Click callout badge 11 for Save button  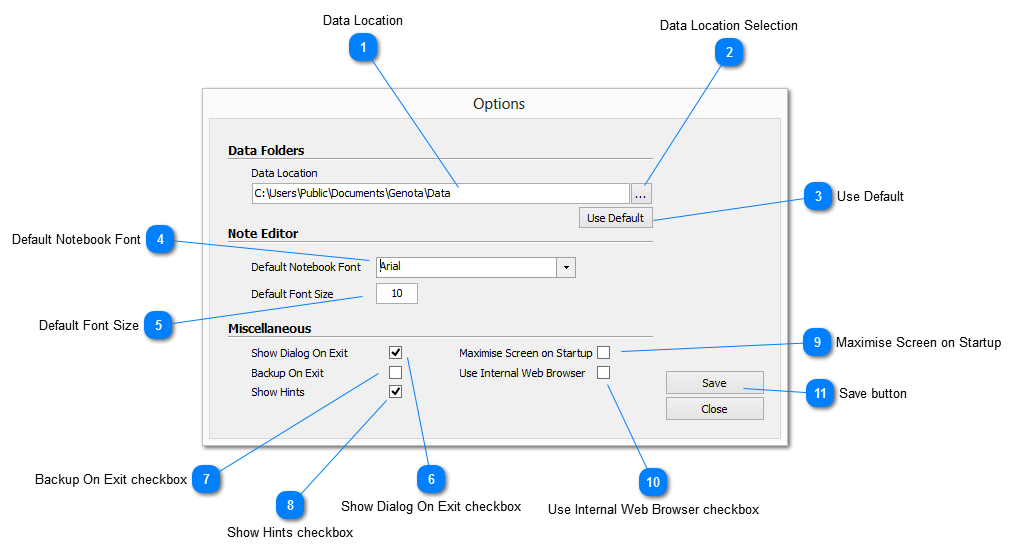click(820, 393)
